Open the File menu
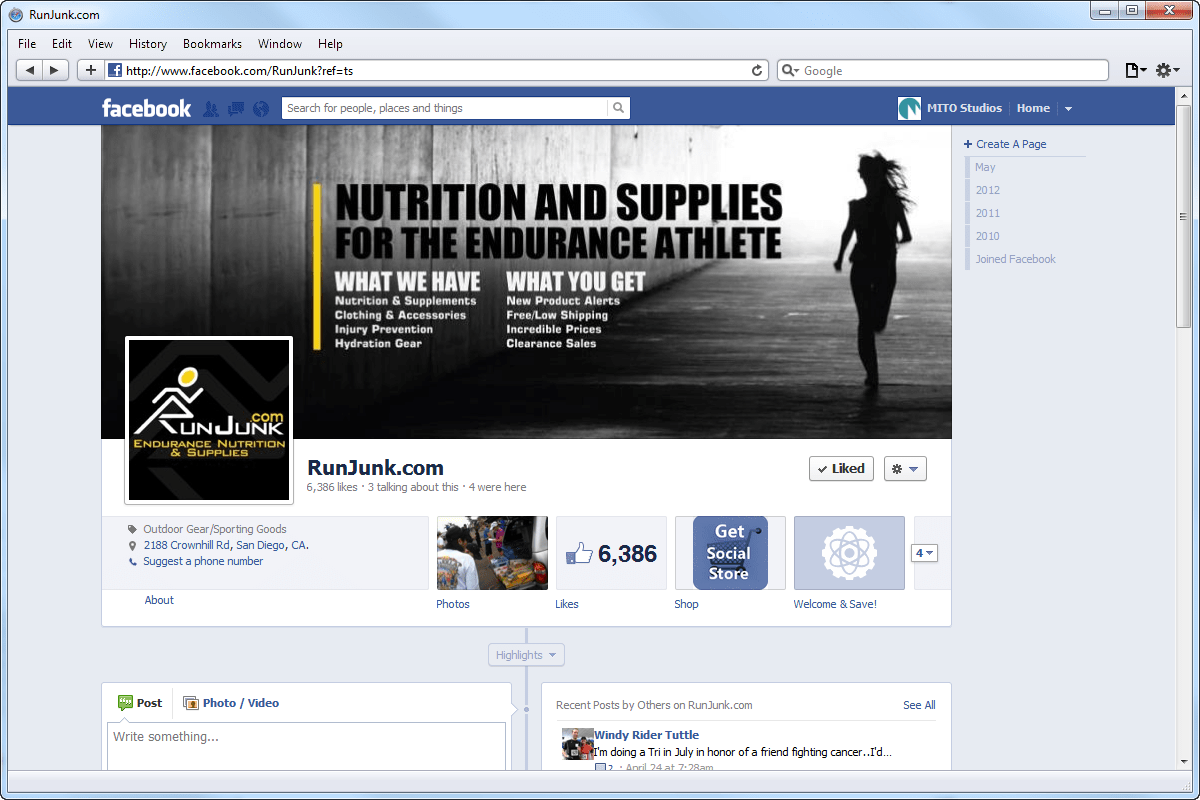Screen dimensions: 1200x800 pos(27,44)
